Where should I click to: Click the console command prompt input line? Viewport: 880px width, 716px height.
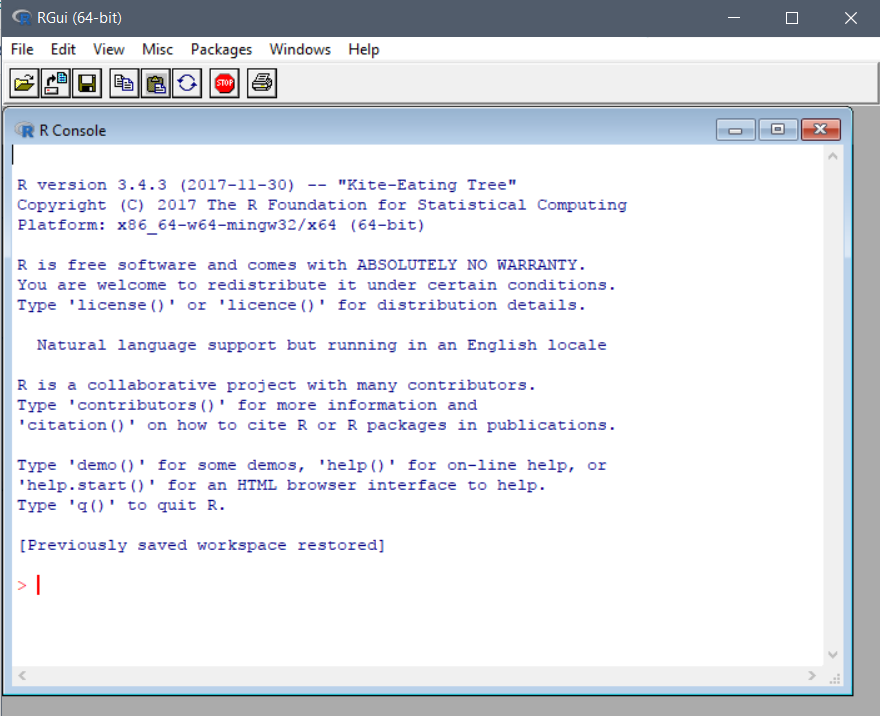(x=418, y=585)
